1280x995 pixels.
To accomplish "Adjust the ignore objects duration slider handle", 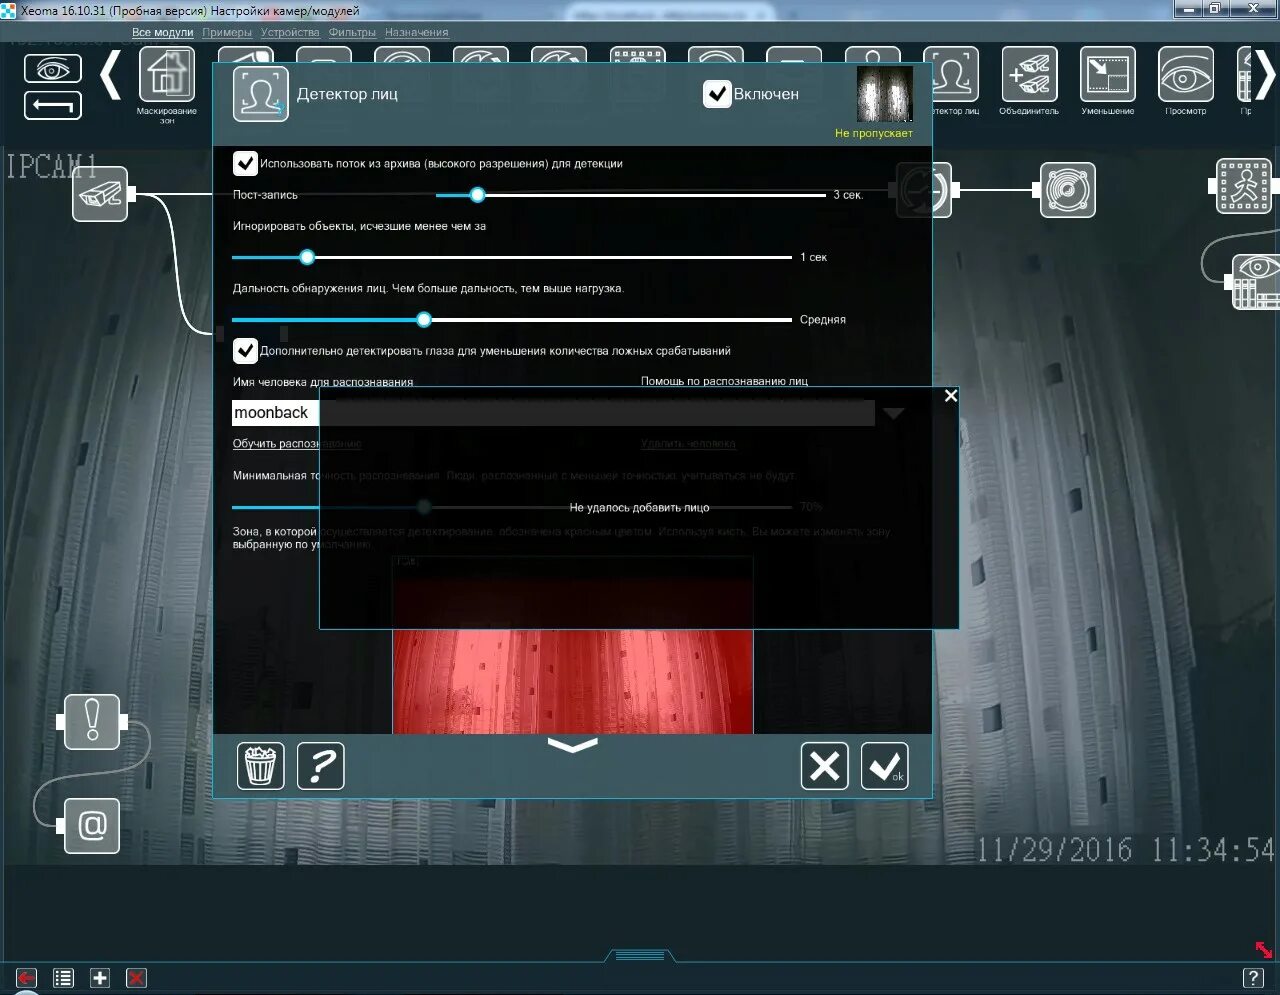I will coord(307,257).
